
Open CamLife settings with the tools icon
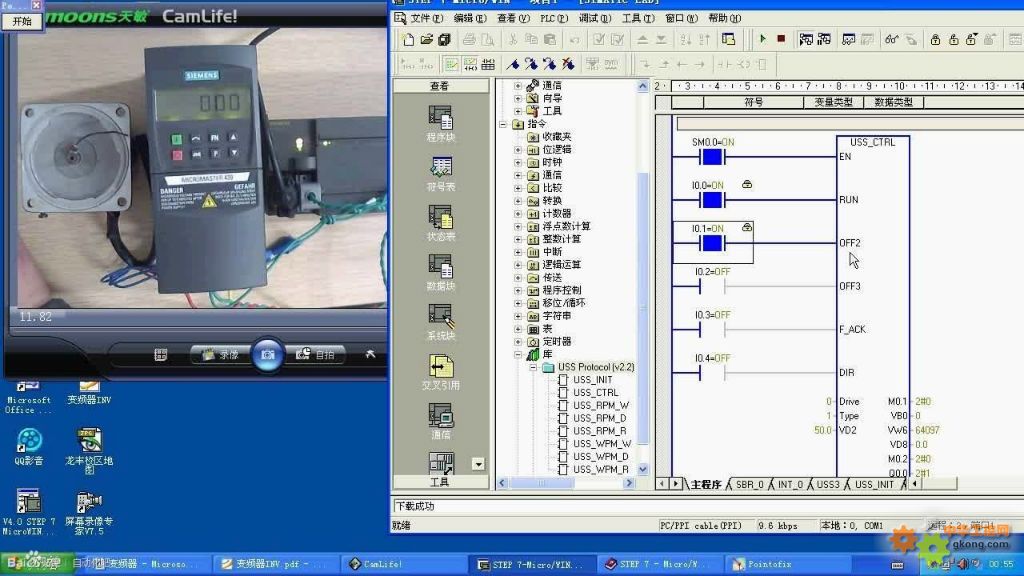click(370, 355)
